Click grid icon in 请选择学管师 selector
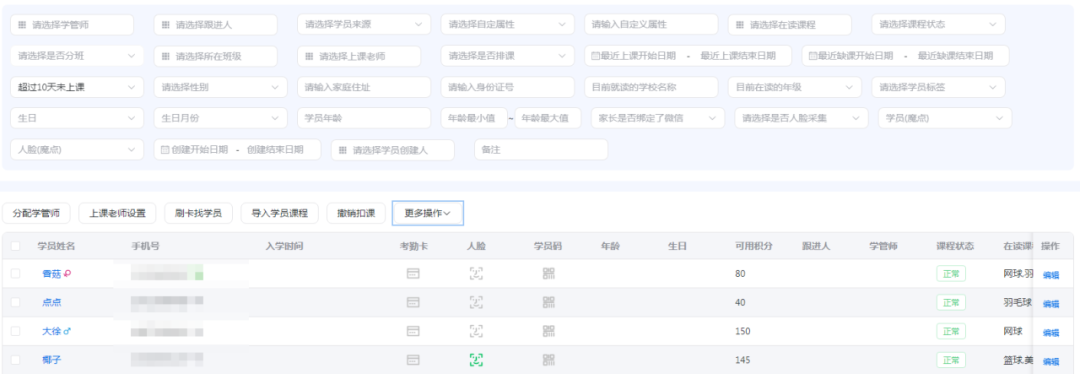This screenshot has height=374, width=1080. (22, 25)
